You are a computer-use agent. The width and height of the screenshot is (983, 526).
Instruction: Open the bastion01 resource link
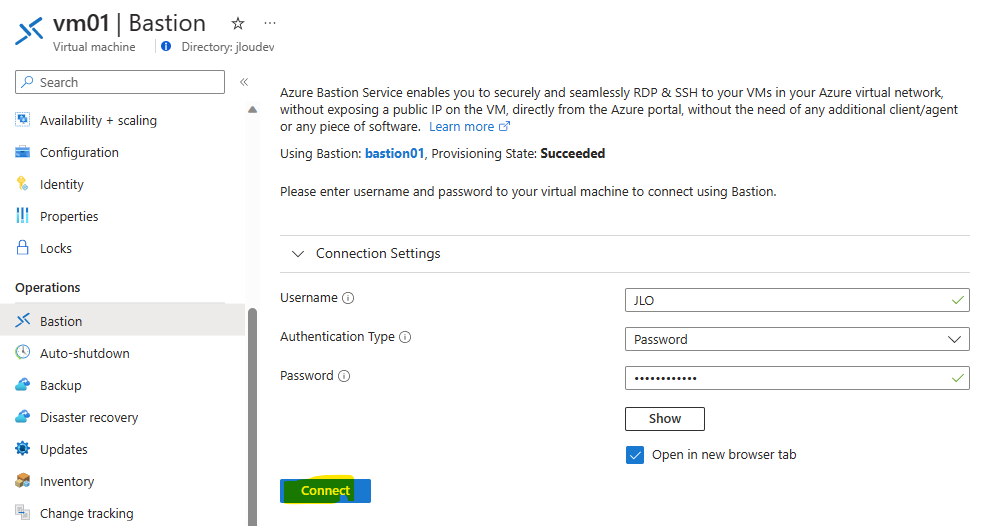click(394, 154)
